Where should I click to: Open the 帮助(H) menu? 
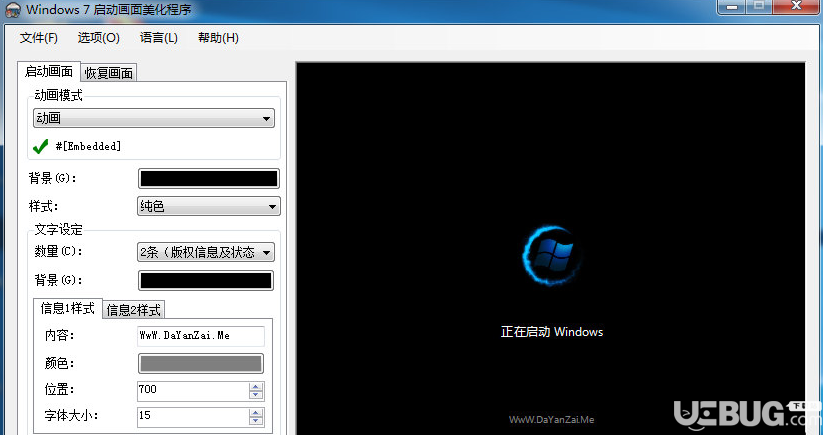coord(218,38)
